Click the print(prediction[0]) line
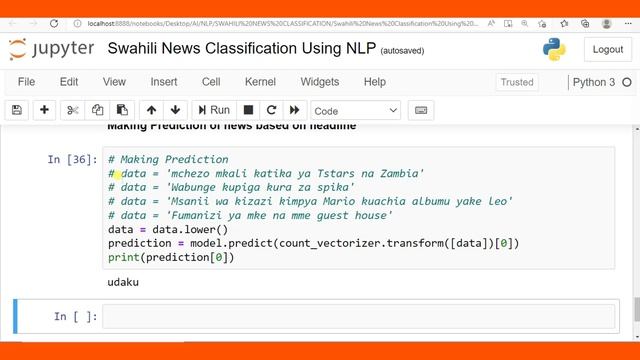 [x=171, y=258]
